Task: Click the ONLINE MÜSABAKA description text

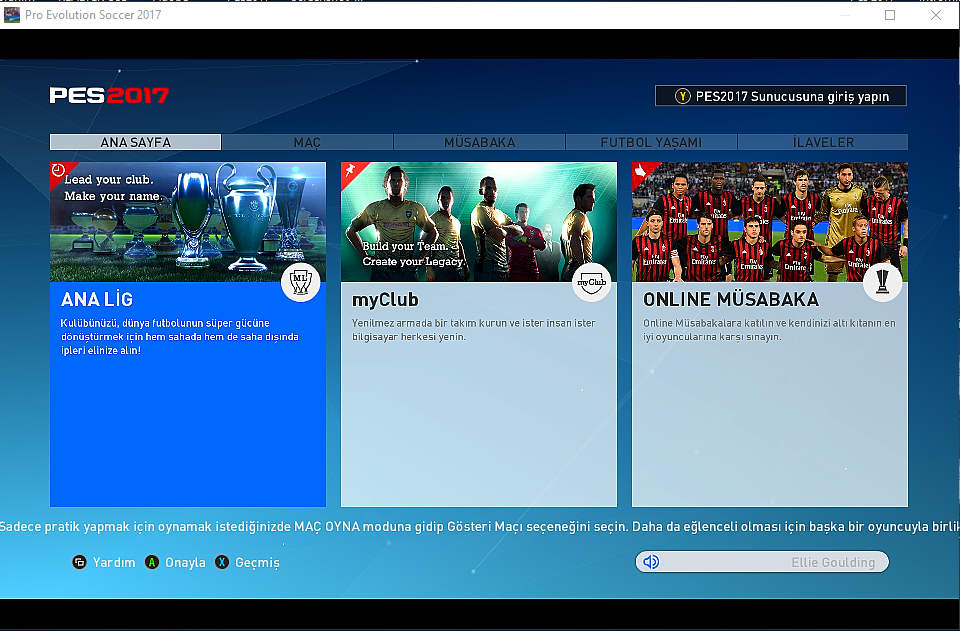Action: 769,330
